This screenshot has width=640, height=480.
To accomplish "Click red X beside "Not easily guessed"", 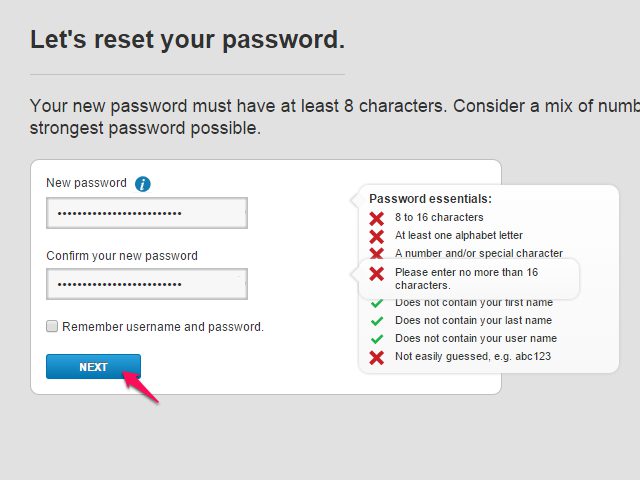I will [x=377, y=357].
